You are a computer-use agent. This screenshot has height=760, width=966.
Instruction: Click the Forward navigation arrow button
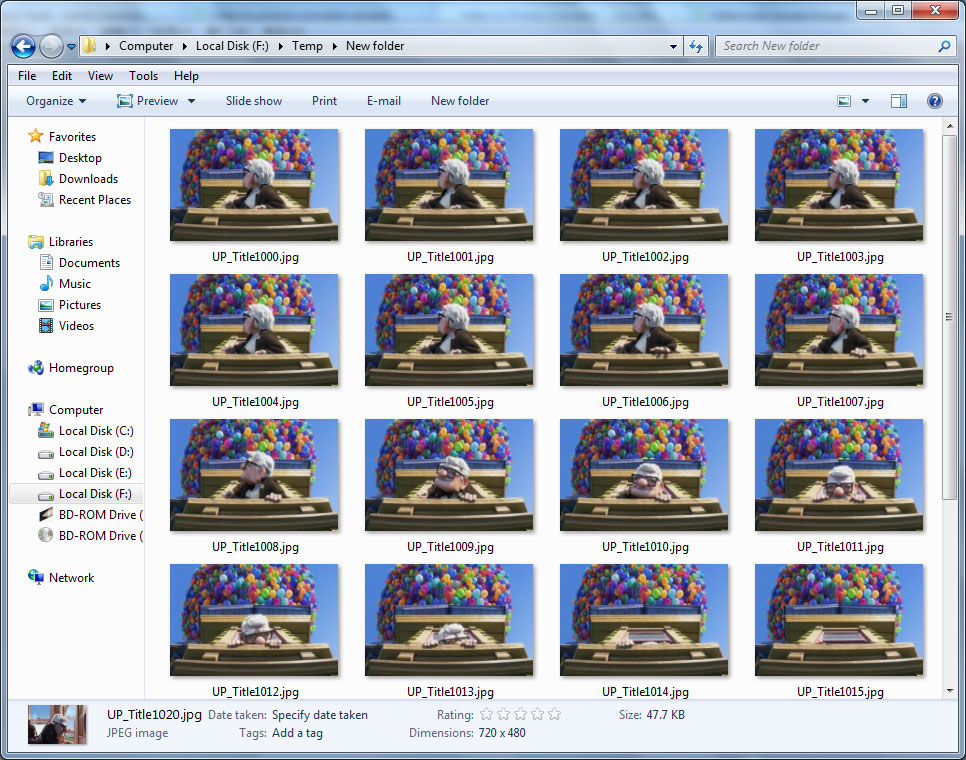pos(51,46)
